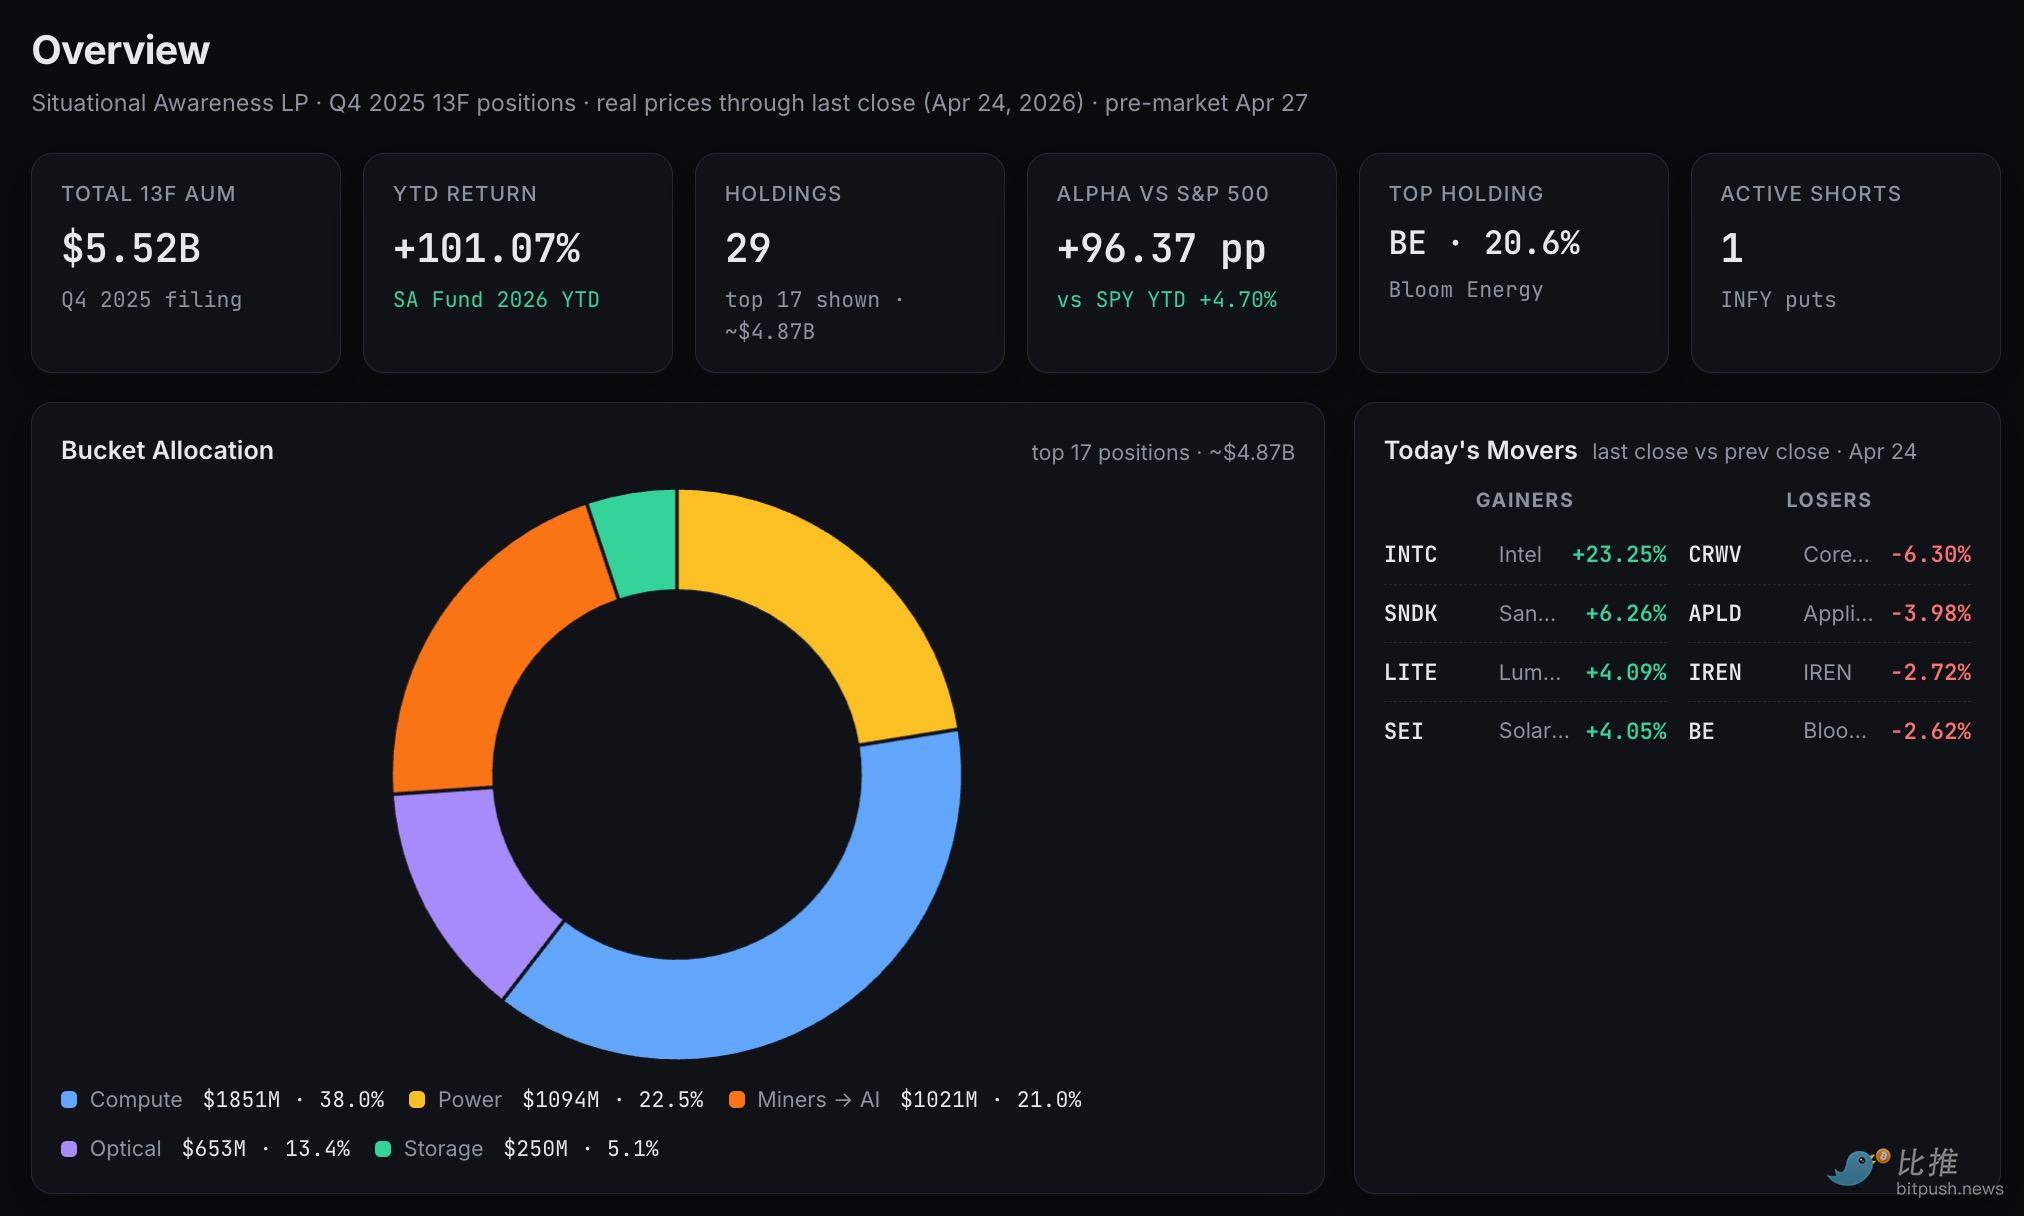Screen dimensions: 2024x1216
Task: Click the "$1021M · 21.0%" Miners legend value
Action: (991, 1100)
